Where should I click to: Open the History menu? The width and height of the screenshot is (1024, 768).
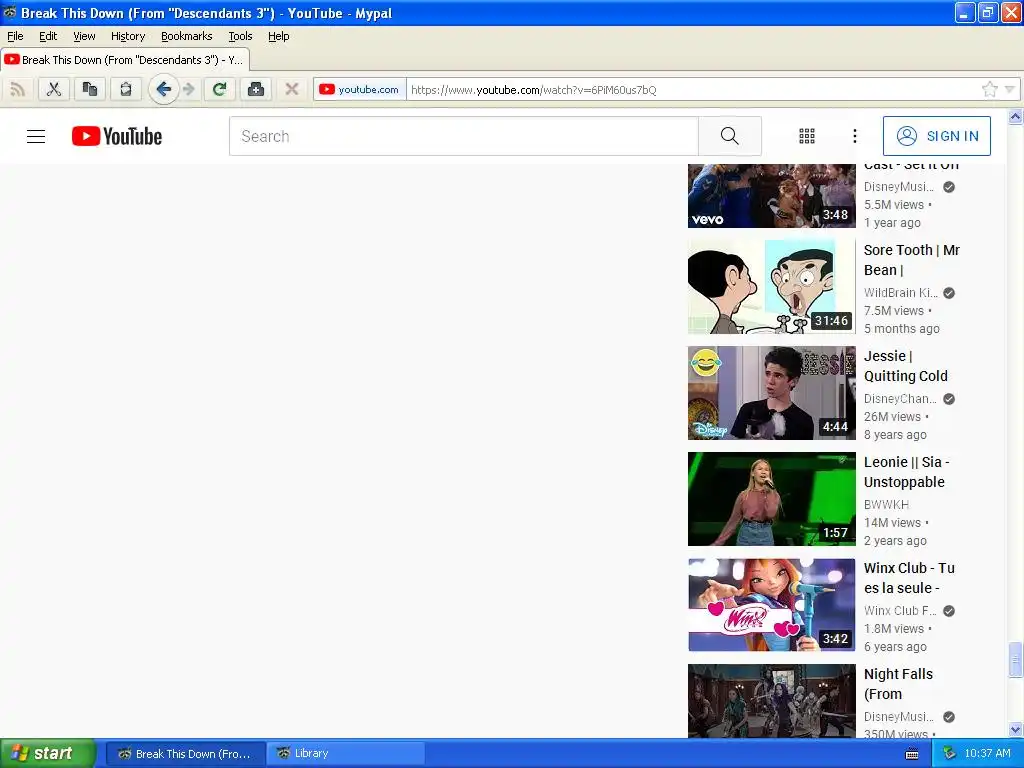coord(128,36)
